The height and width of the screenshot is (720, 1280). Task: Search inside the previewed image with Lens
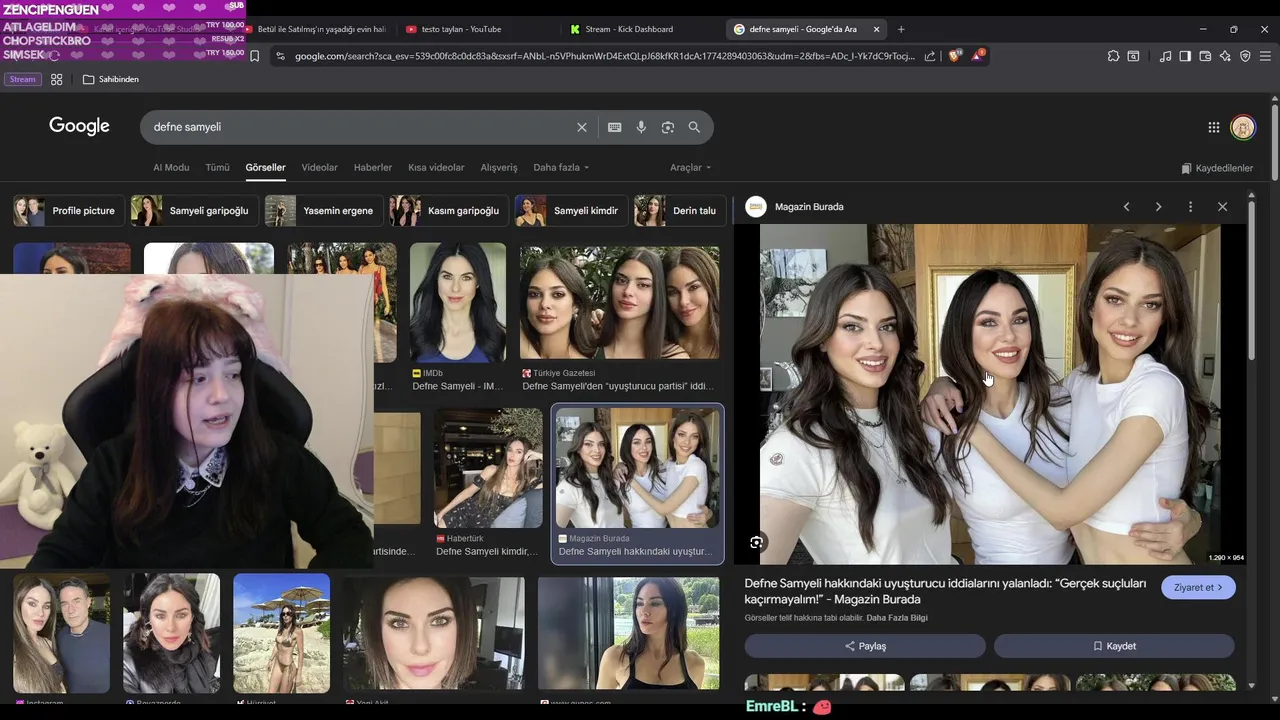coord(757,542)
